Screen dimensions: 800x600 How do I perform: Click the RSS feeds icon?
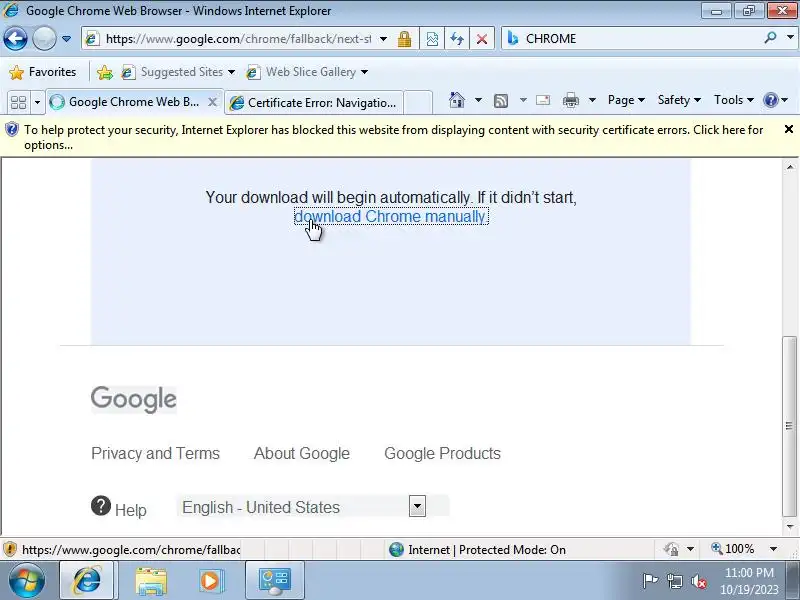501,101
